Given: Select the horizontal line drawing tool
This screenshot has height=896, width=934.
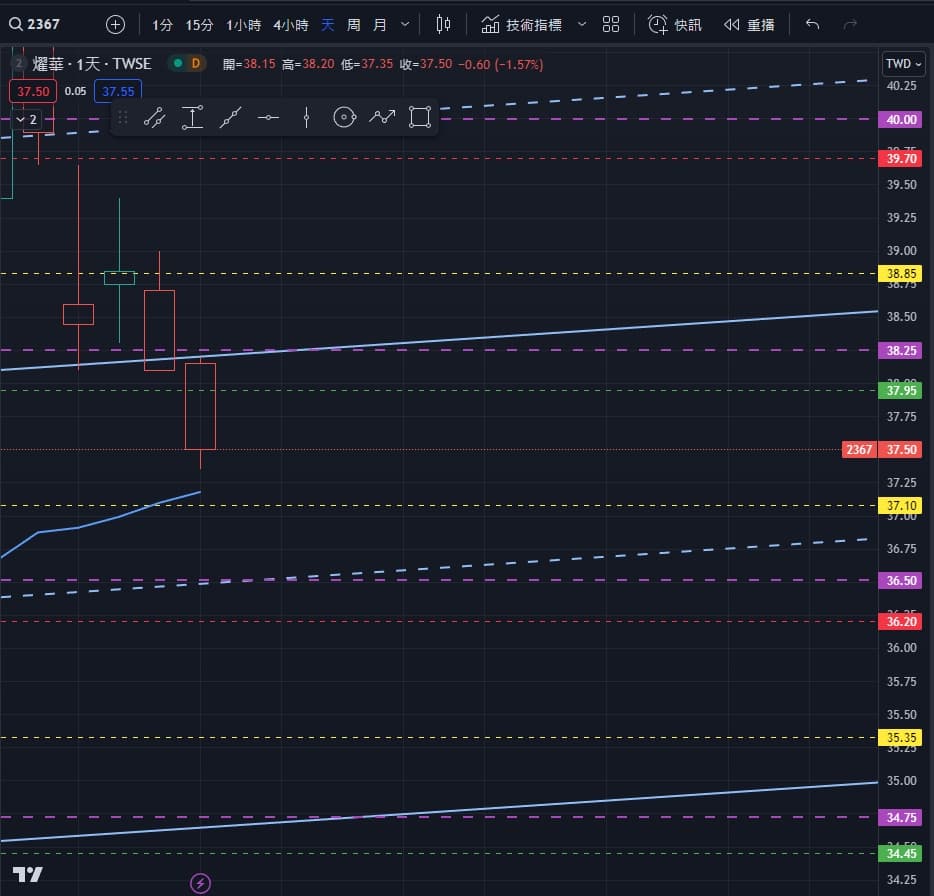Looking at the screenshot, I should (x=268, y=118).
